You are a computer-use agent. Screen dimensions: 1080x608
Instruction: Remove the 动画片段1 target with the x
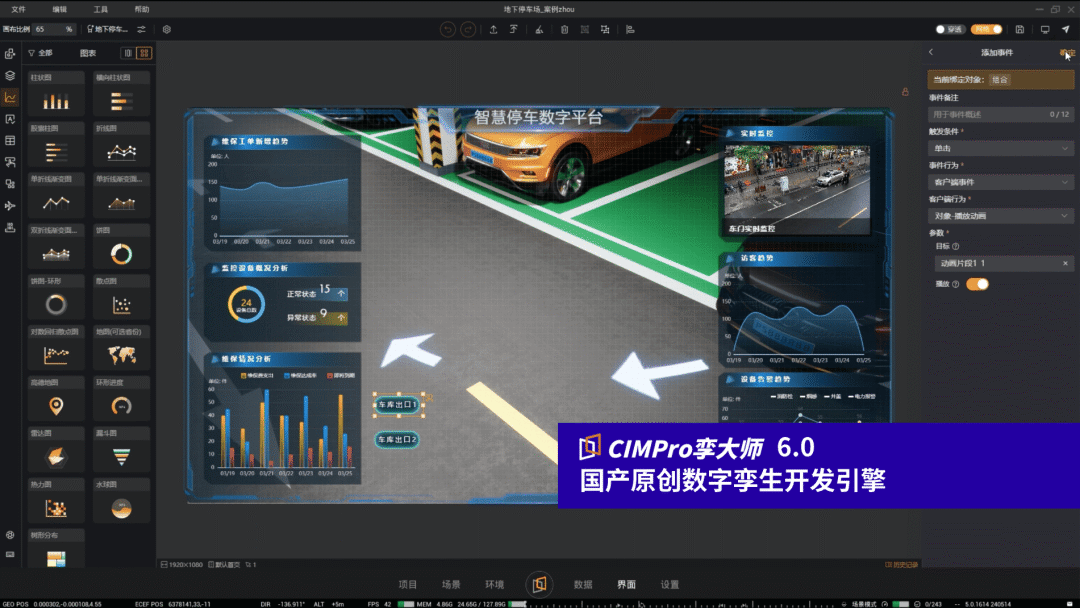[x=1065, y=263]
